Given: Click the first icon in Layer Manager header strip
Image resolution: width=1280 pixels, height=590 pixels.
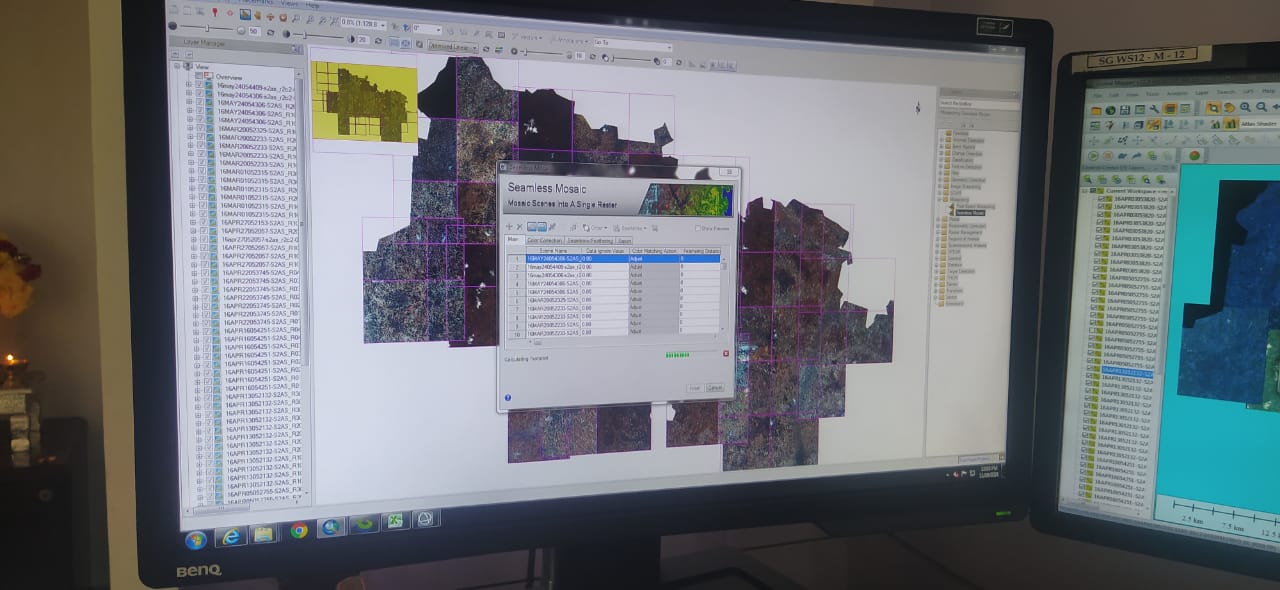Looking at the screenshot, I should point(175,54).
